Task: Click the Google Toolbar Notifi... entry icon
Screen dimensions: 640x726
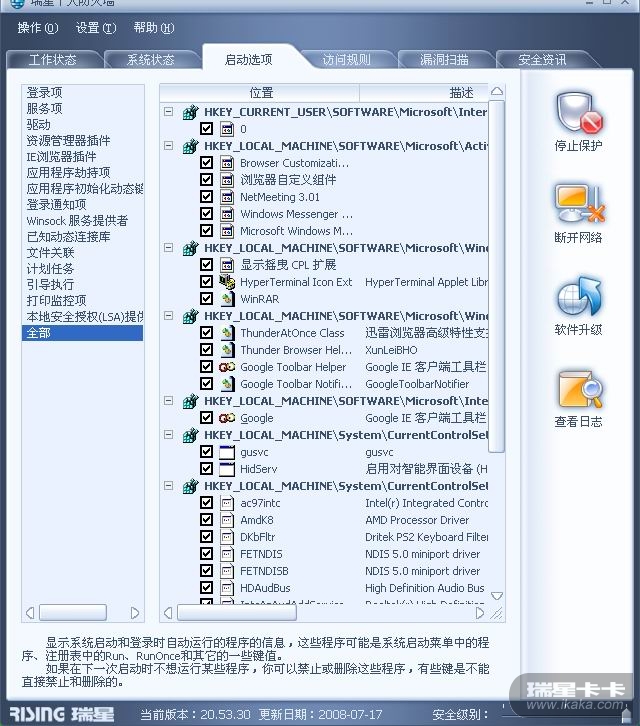Action: point(227,384)
